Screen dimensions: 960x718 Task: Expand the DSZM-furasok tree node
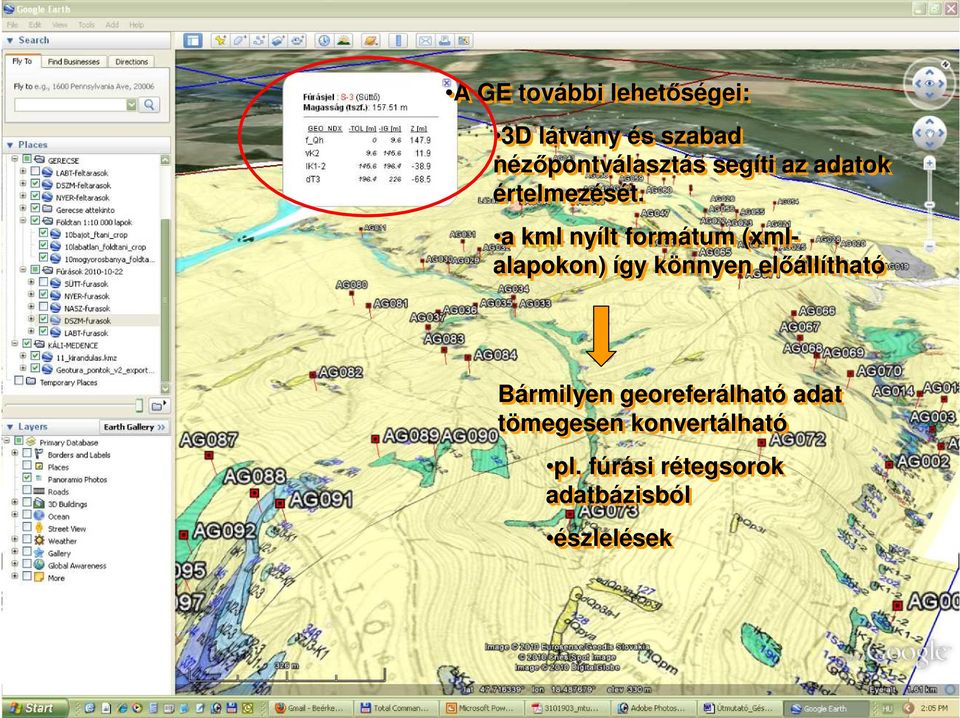point(31,320)
